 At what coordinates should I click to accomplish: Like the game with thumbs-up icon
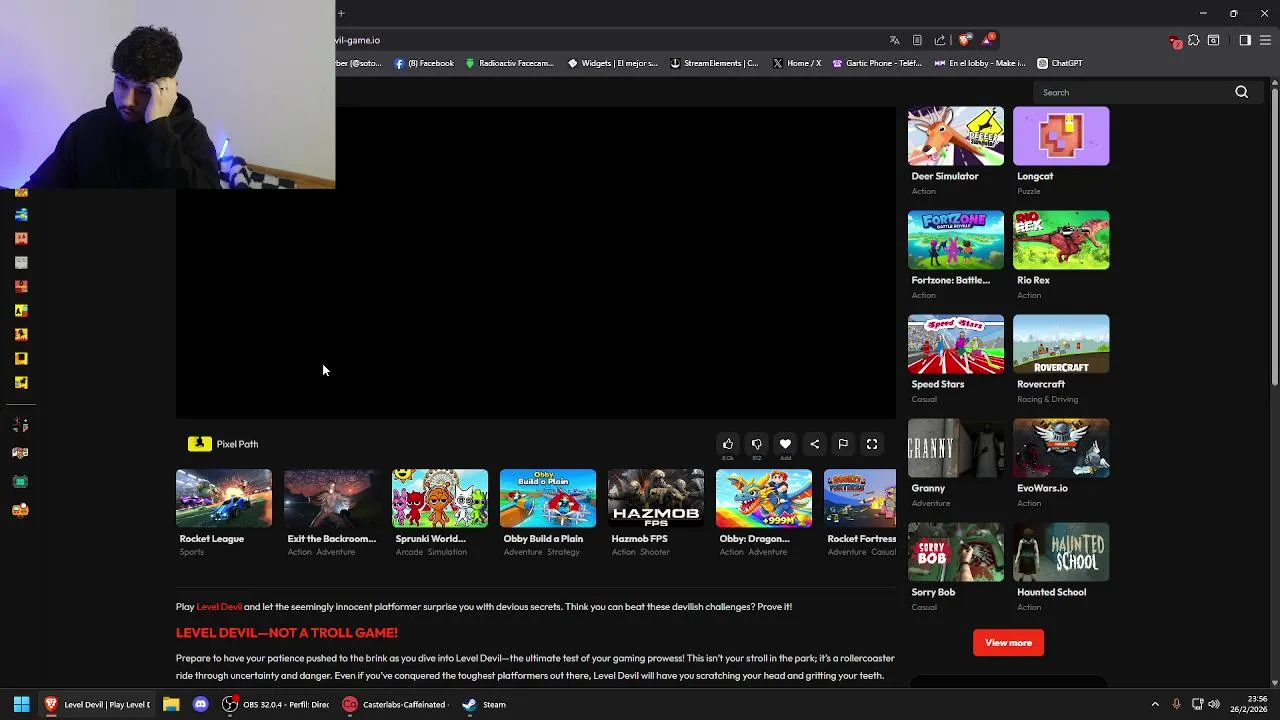(x=728, y=444)
